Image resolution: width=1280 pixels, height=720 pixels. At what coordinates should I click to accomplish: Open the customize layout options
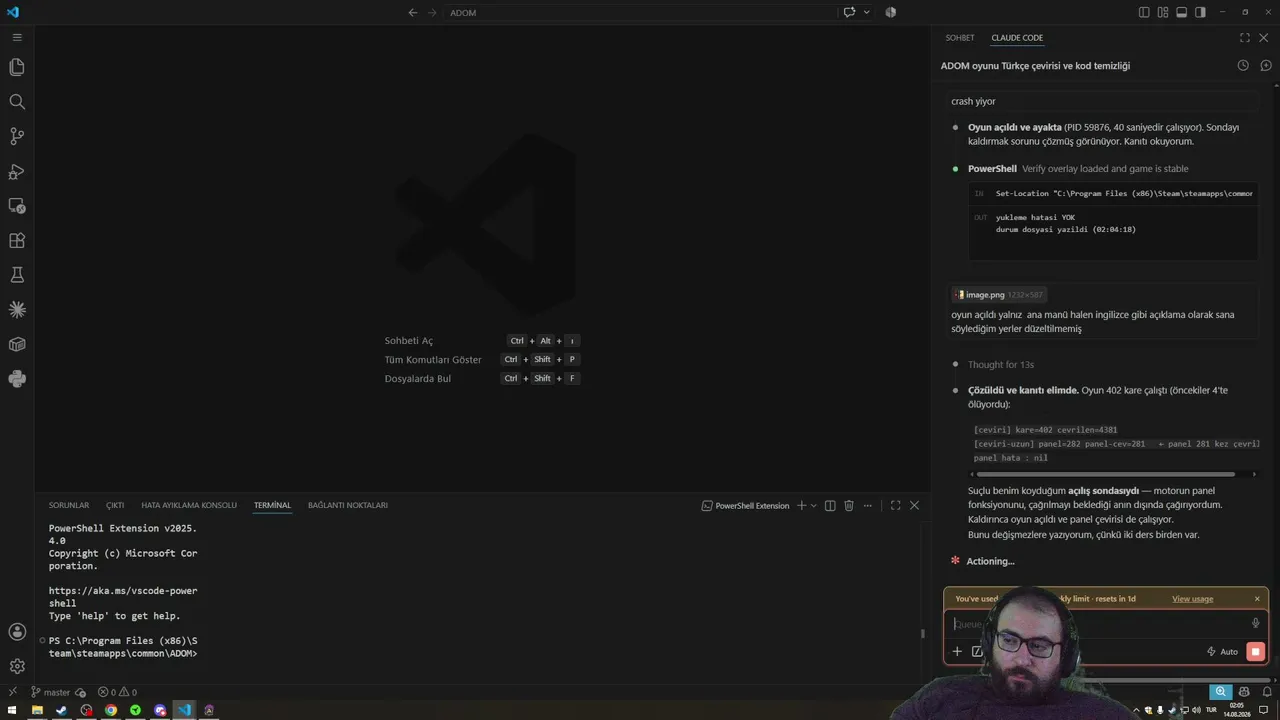pos(1163,12)
